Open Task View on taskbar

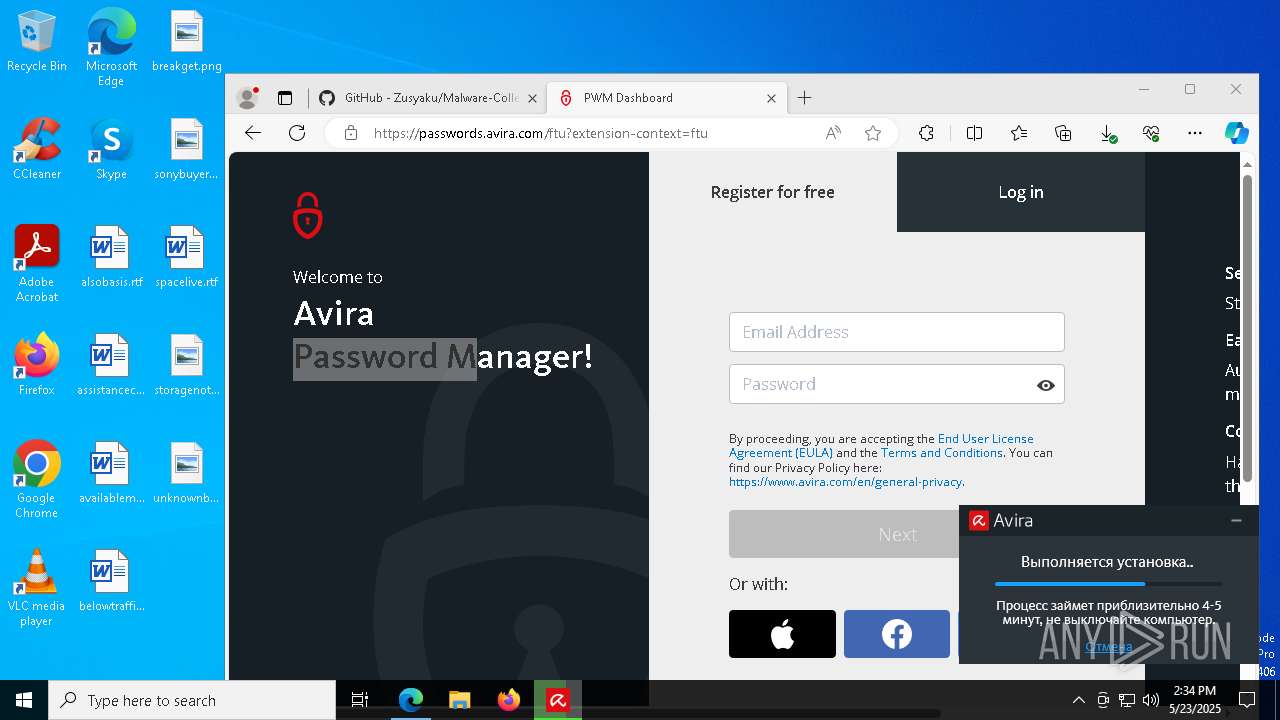(x=360, y=700)
